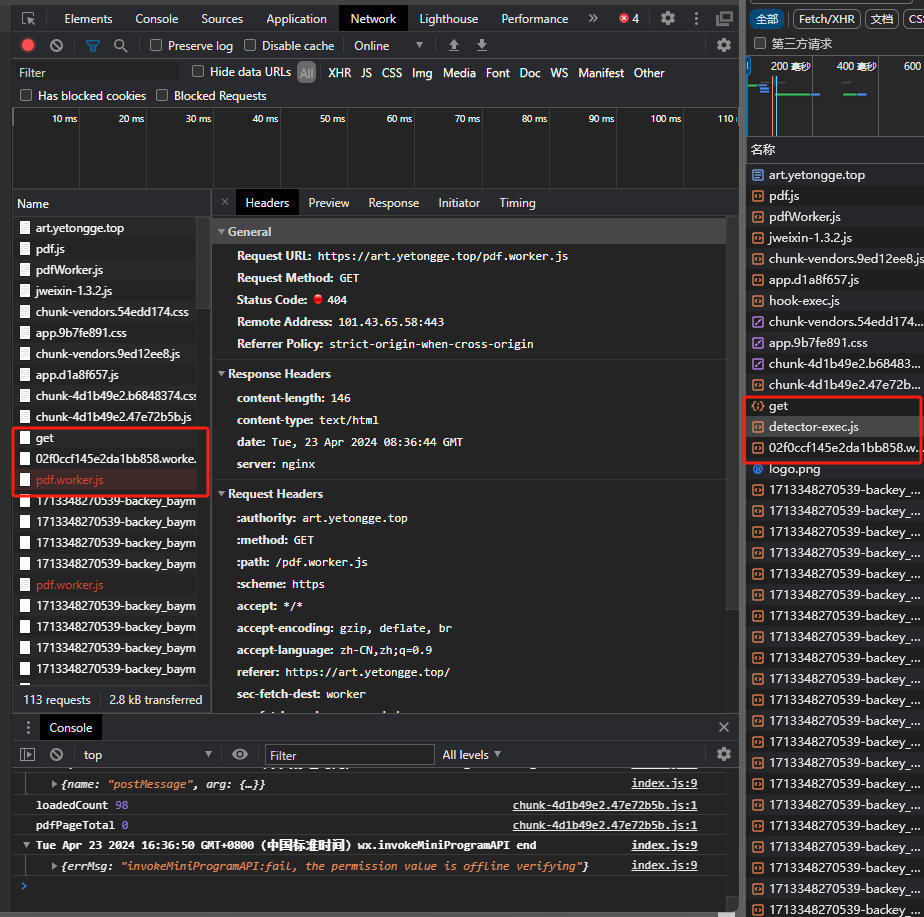This screenshot has width=924, height=917.
Task: Collapse the General section
Action: click(x=222, y=232)
